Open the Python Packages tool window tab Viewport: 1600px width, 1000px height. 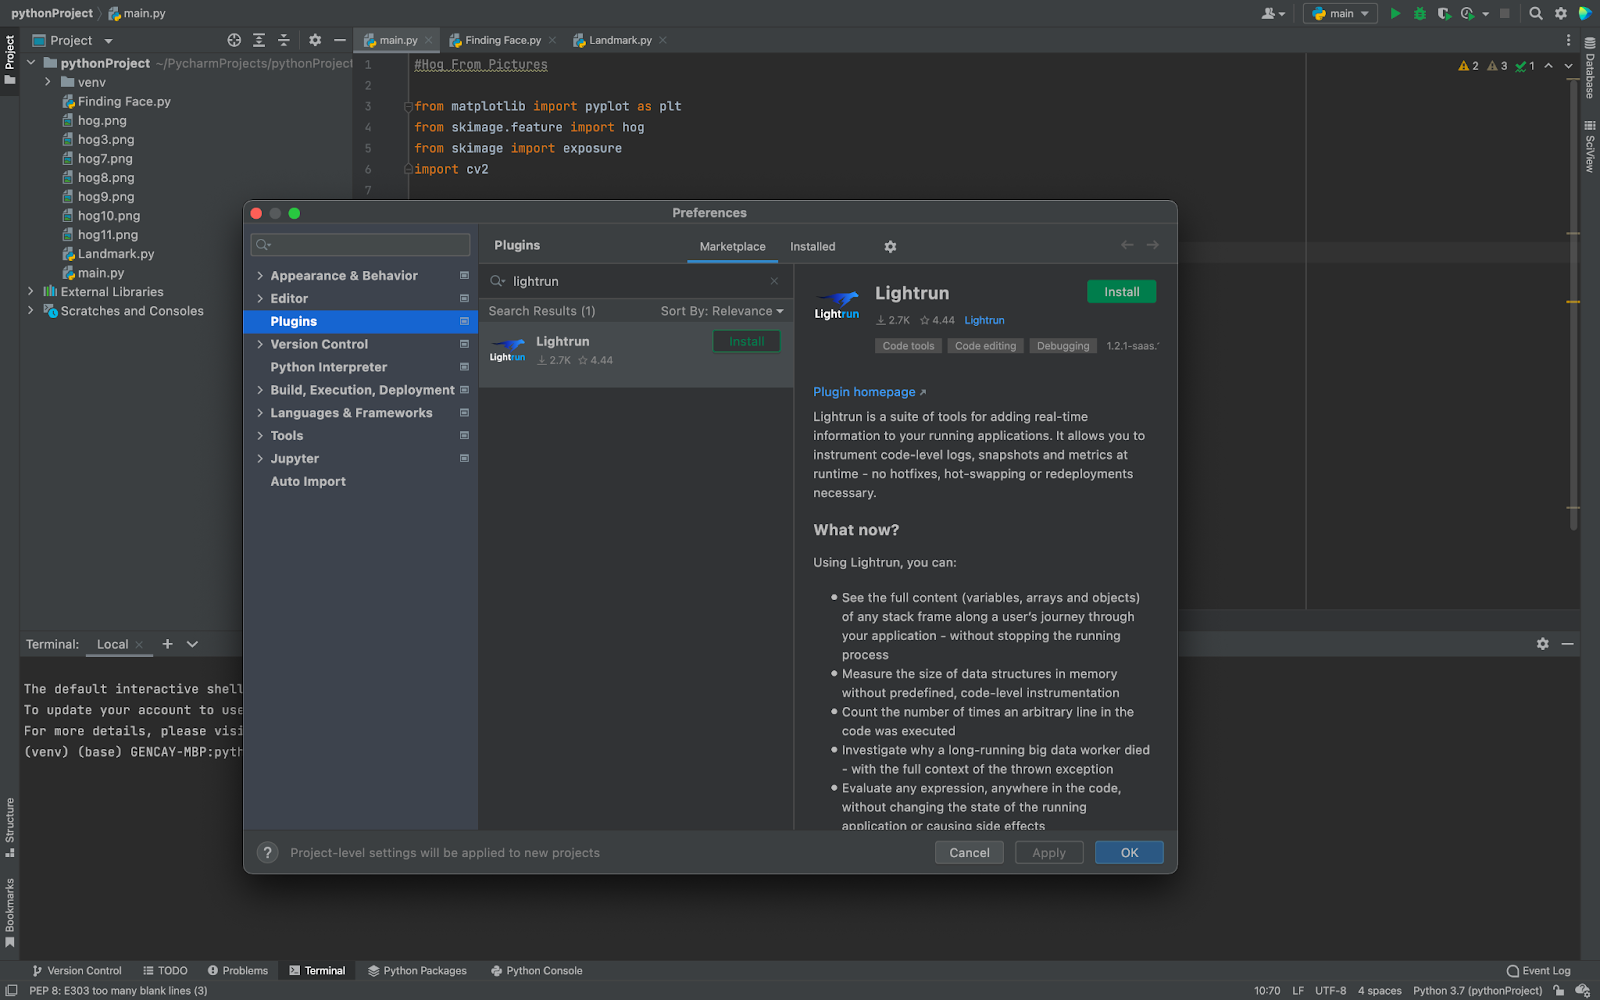[x=417, y=970]
